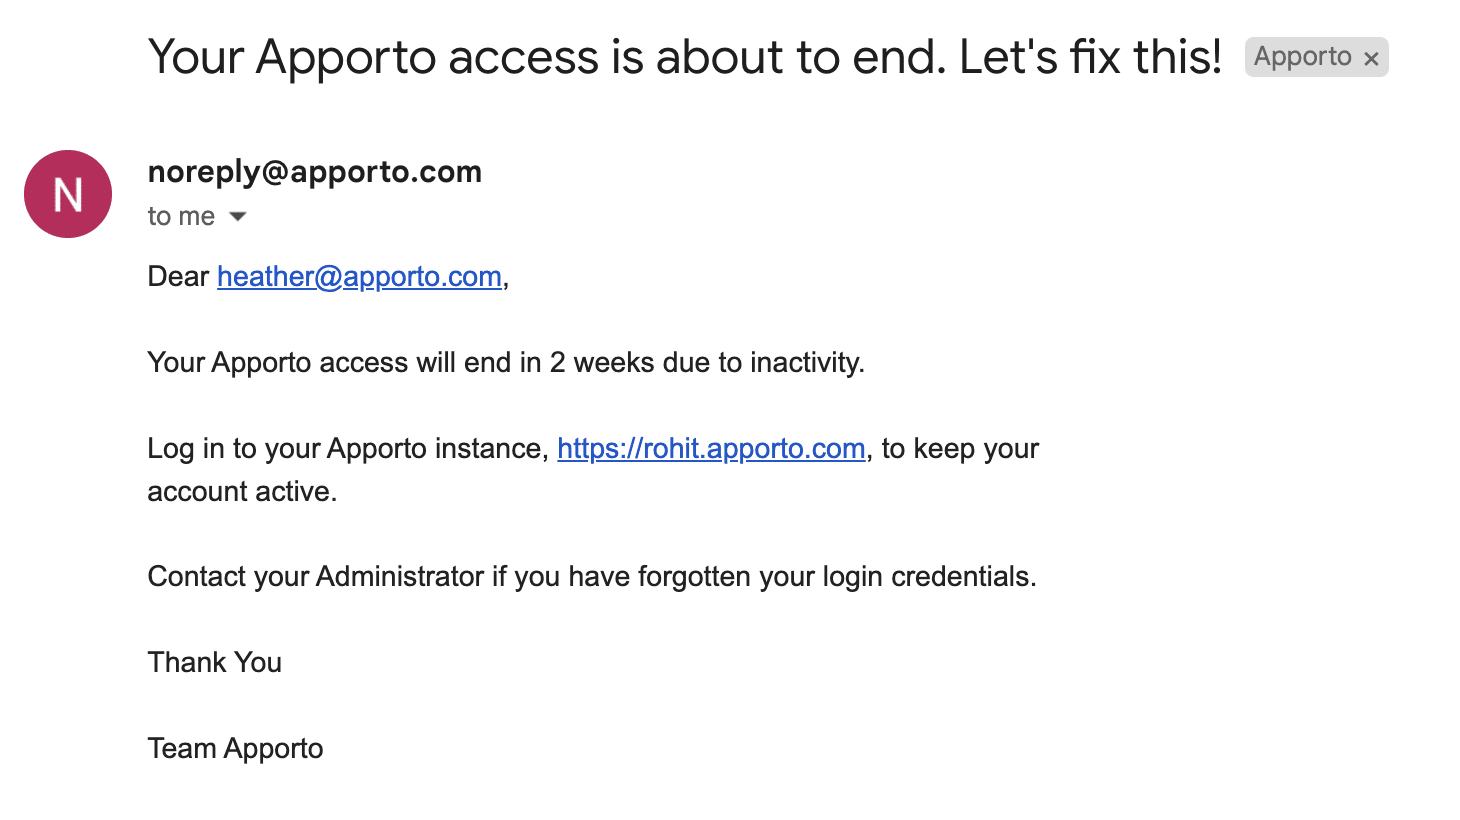This screenshot has width=1460, height=820.
Task: Open the heather@apporto.com email link
Action: pyautogui.click(x=359, y=277)
